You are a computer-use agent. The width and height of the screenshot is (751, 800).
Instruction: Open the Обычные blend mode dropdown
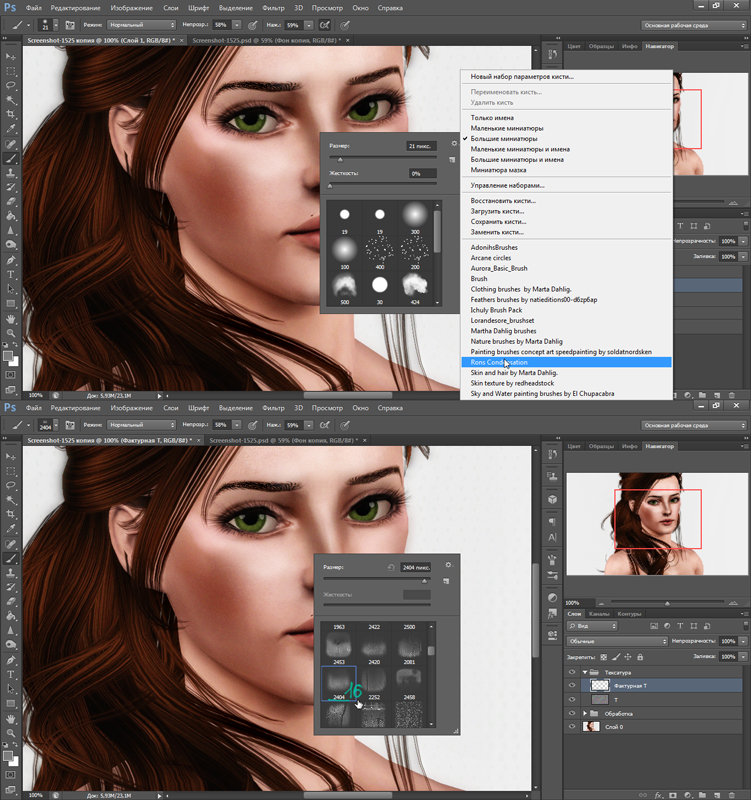click(617, 641)
